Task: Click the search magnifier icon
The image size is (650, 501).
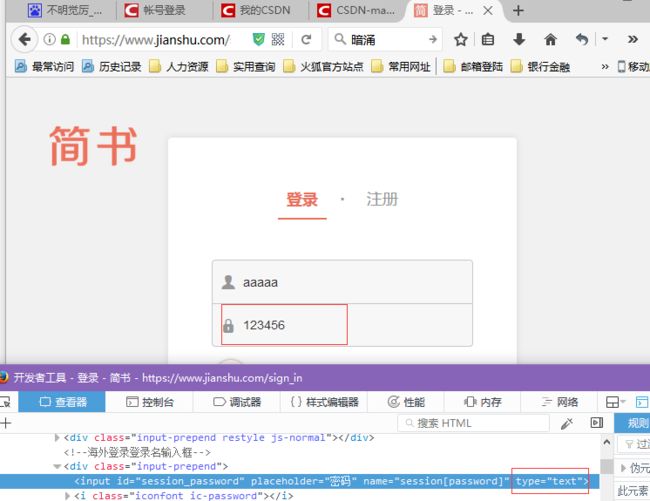Action: click(x=340, y=39)
